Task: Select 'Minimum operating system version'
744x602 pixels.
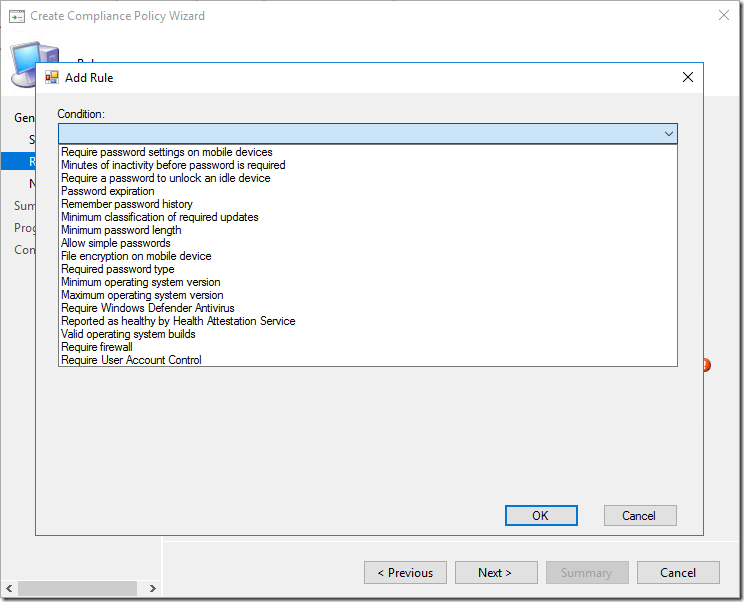Action: [x=141, y=282]
